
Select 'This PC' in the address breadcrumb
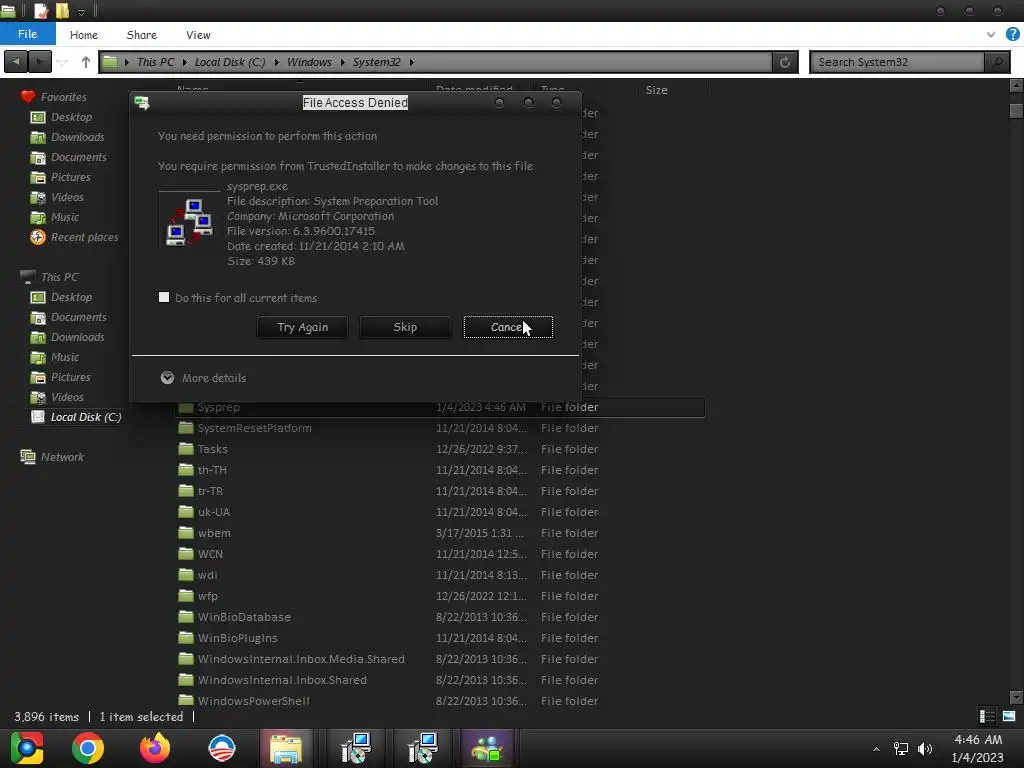tap(155, 62)
